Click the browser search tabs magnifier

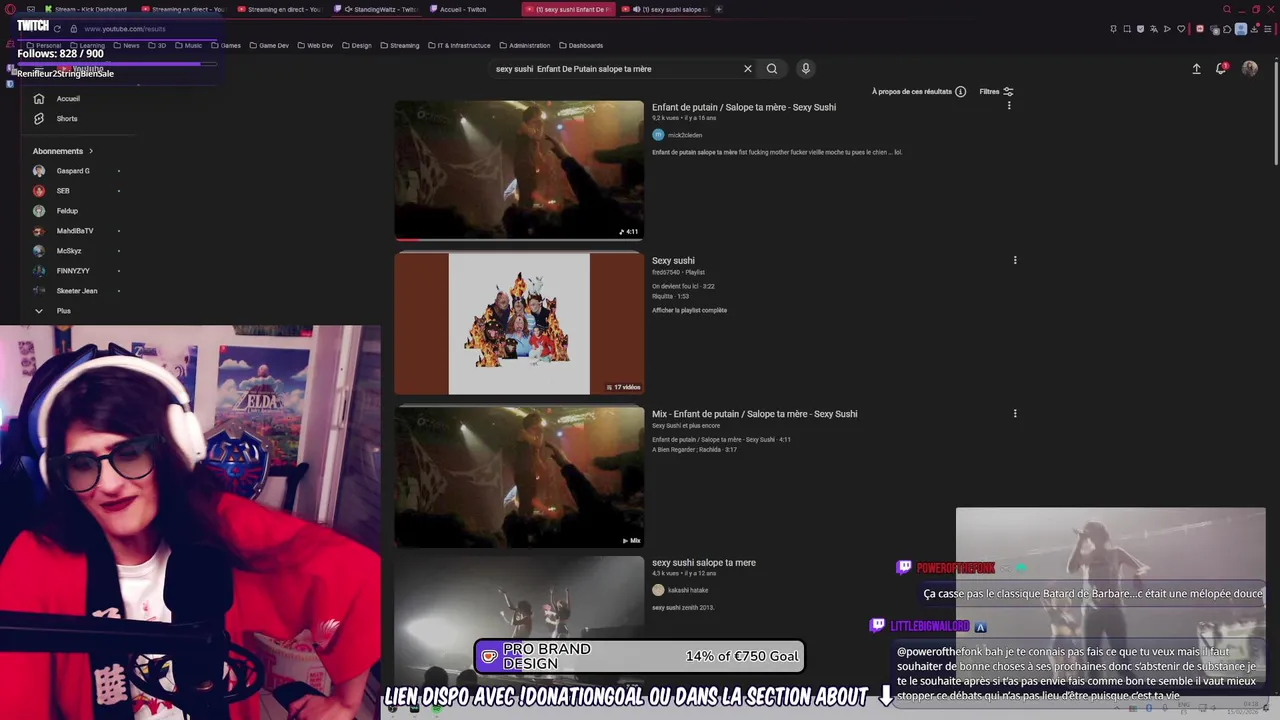(1227, 9)
